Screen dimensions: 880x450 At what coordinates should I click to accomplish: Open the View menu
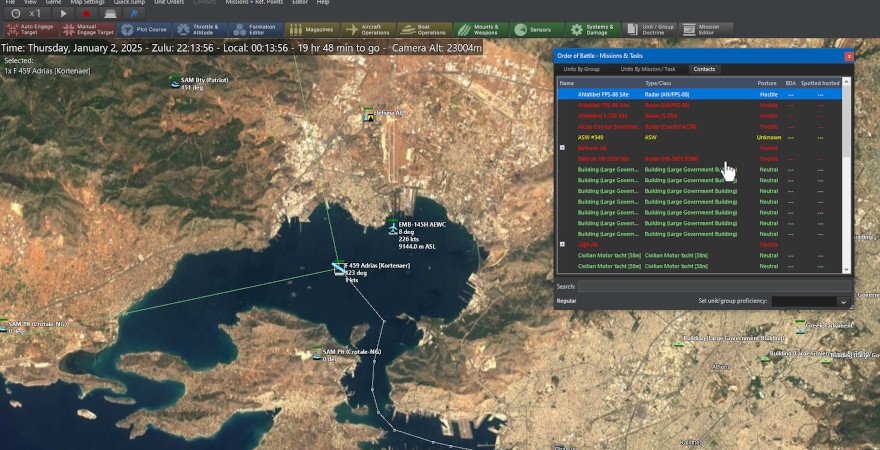point(30,2)
